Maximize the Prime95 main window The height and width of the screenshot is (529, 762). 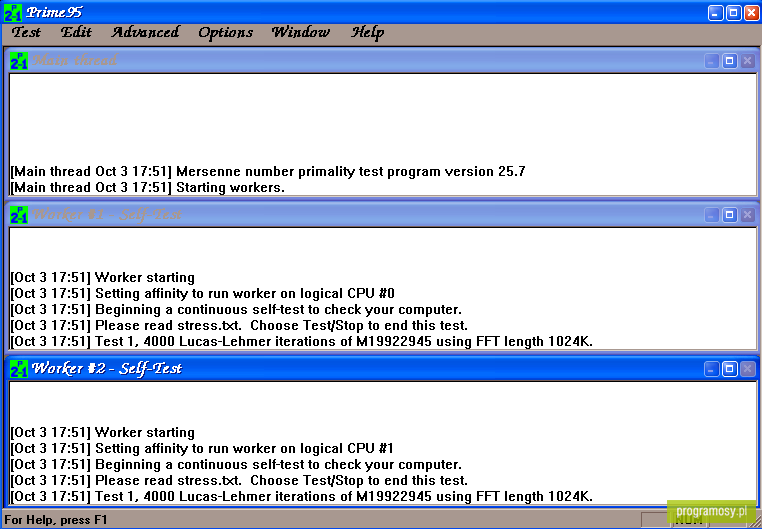[x=734, y=13]
